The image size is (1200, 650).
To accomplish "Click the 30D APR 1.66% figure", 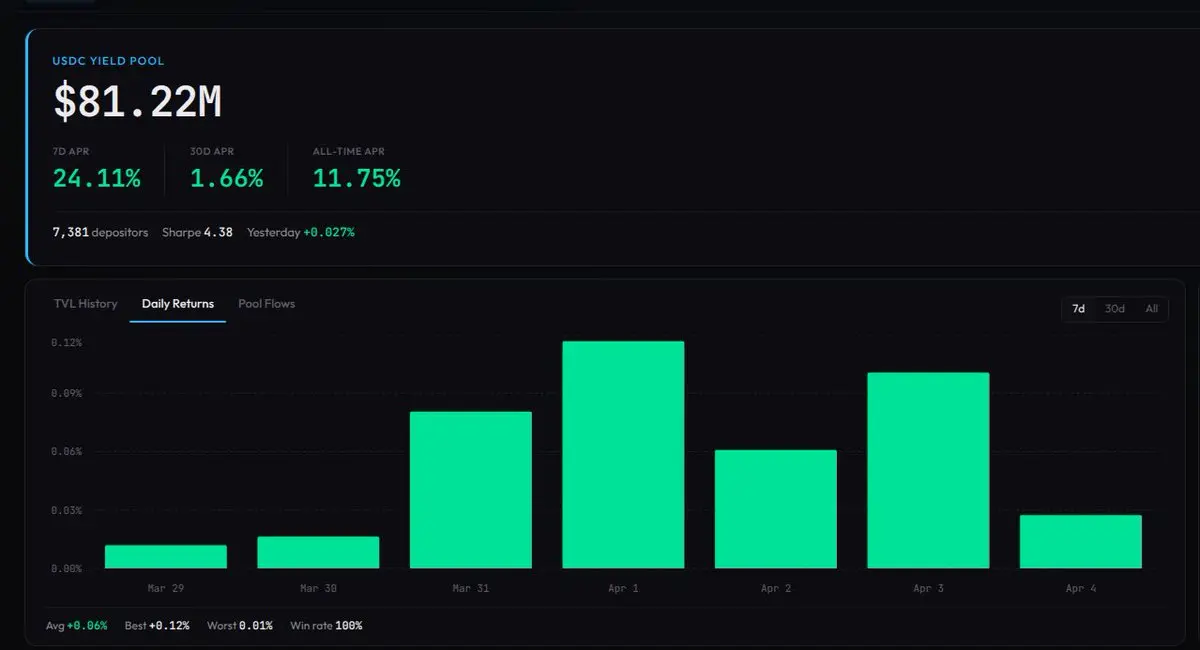I will pos(227,179).
